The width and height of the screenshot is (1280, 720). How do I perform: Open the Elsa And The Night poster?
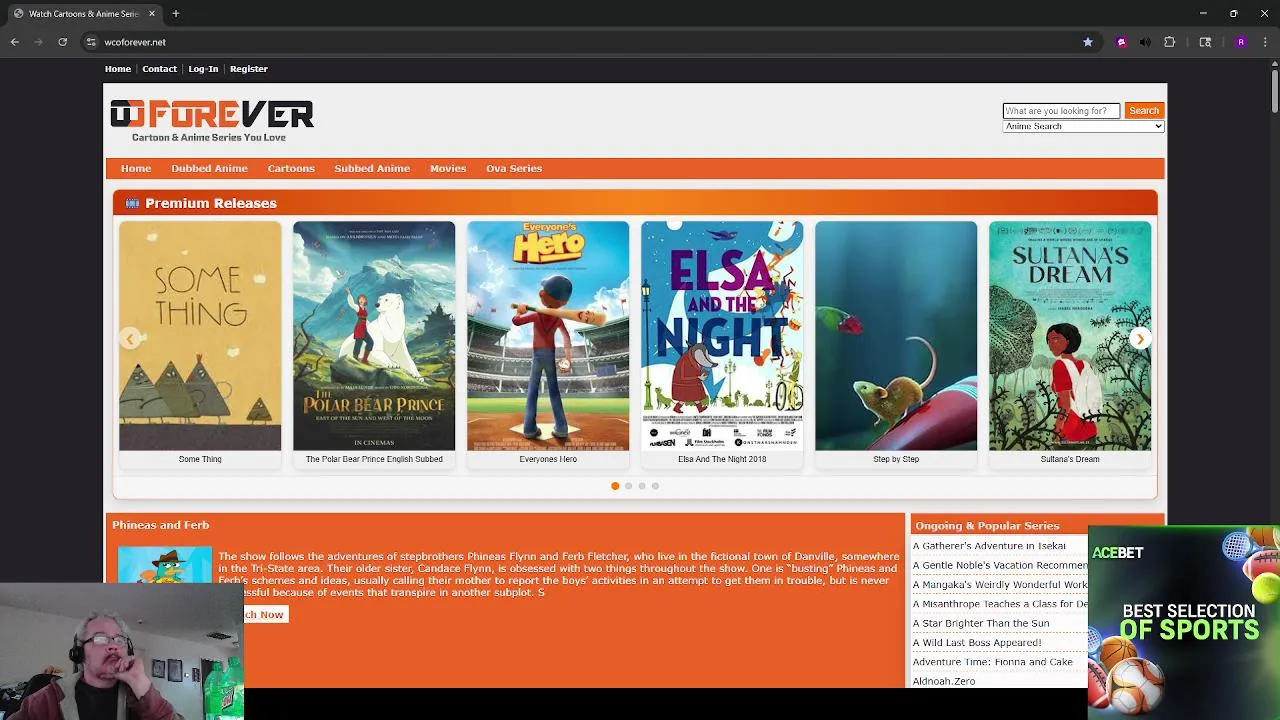point(722,336)
